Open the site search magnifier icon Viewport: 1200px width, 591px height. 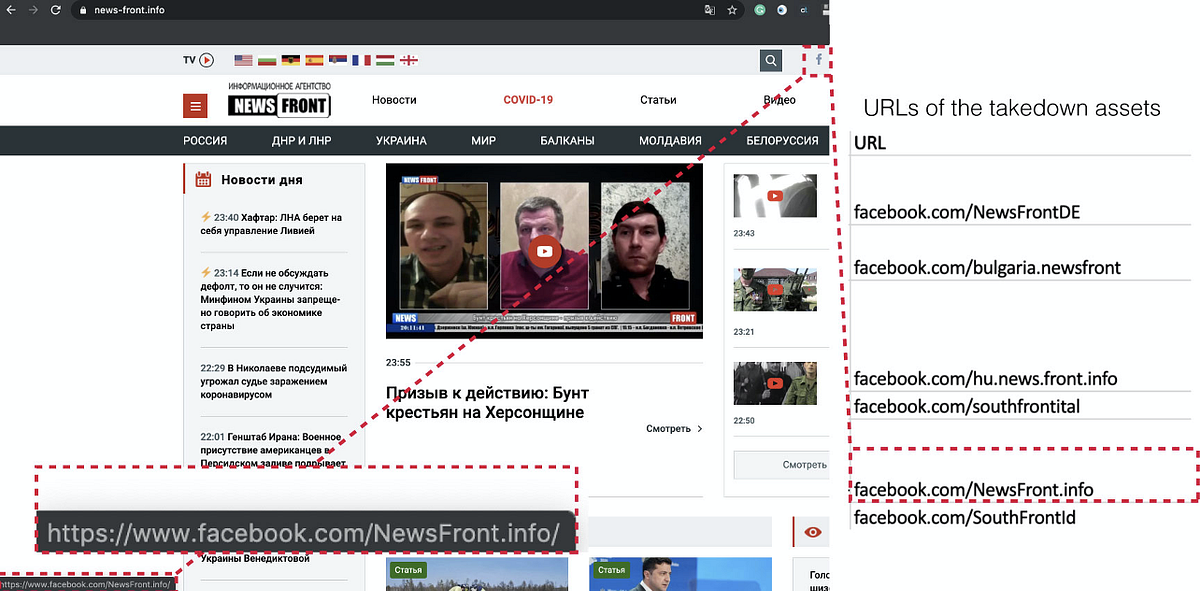pos(770,61)
